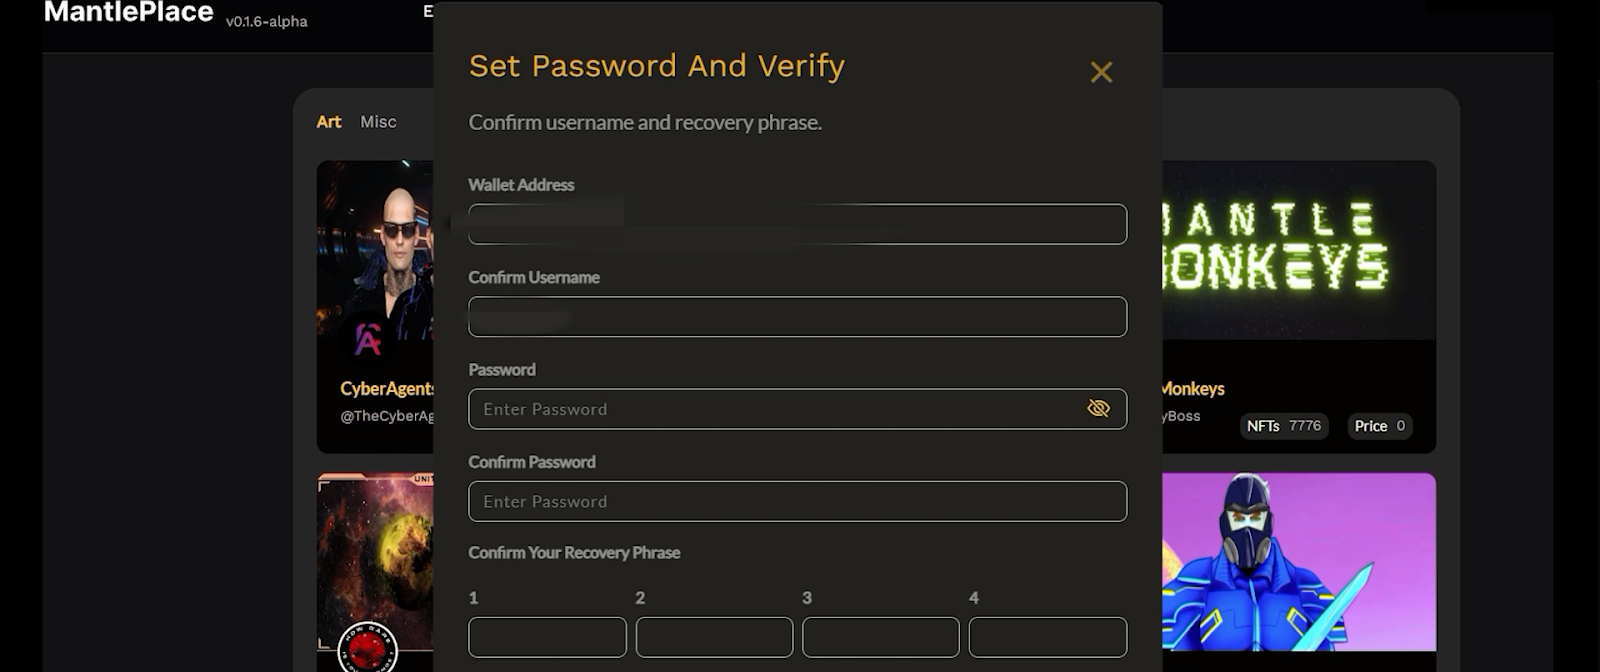The width and height of the screenshot is (1600, 672).
Task: Close the Set Password And Verify dialog
Action: 1101,72
